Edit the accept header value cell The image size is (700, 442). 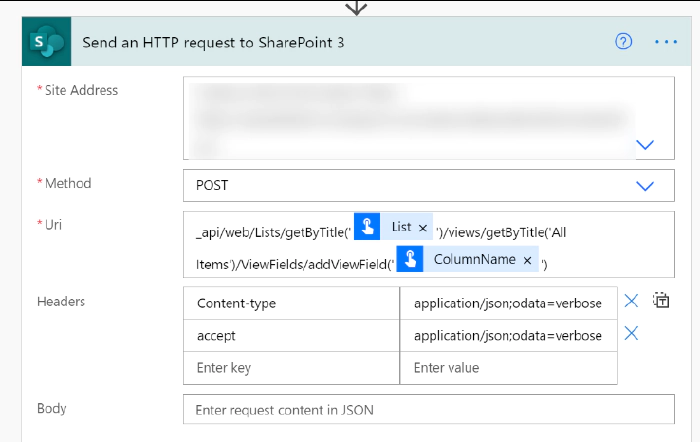point(508,336)
